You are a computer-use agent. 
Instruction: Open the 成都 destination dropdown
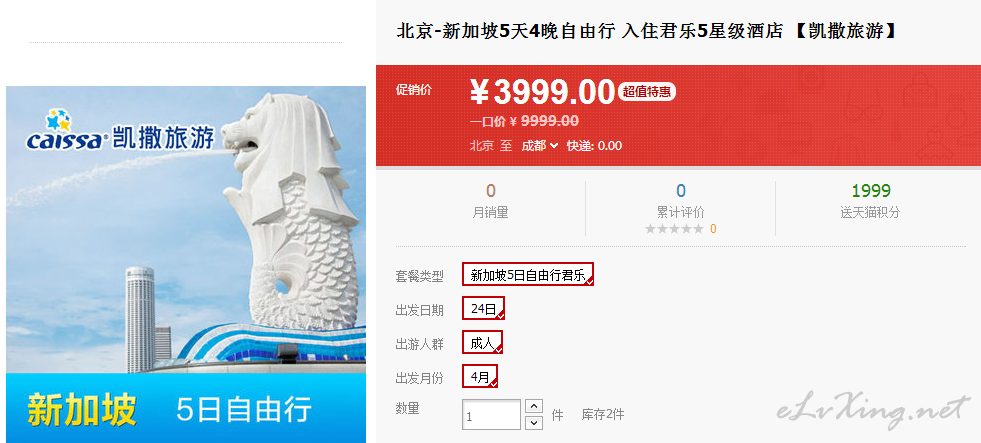pyautogui.click(x=539, y=146)
